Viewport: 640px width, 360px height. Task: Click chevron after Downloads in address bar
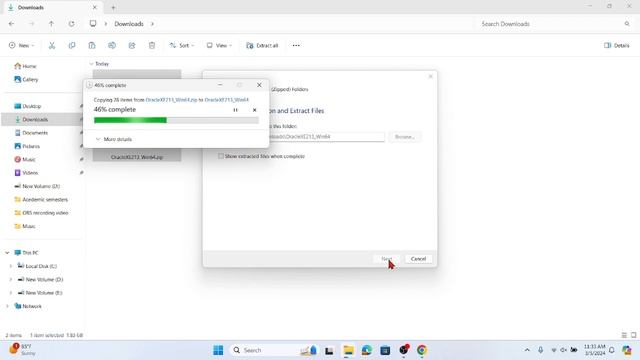point(152,24)
